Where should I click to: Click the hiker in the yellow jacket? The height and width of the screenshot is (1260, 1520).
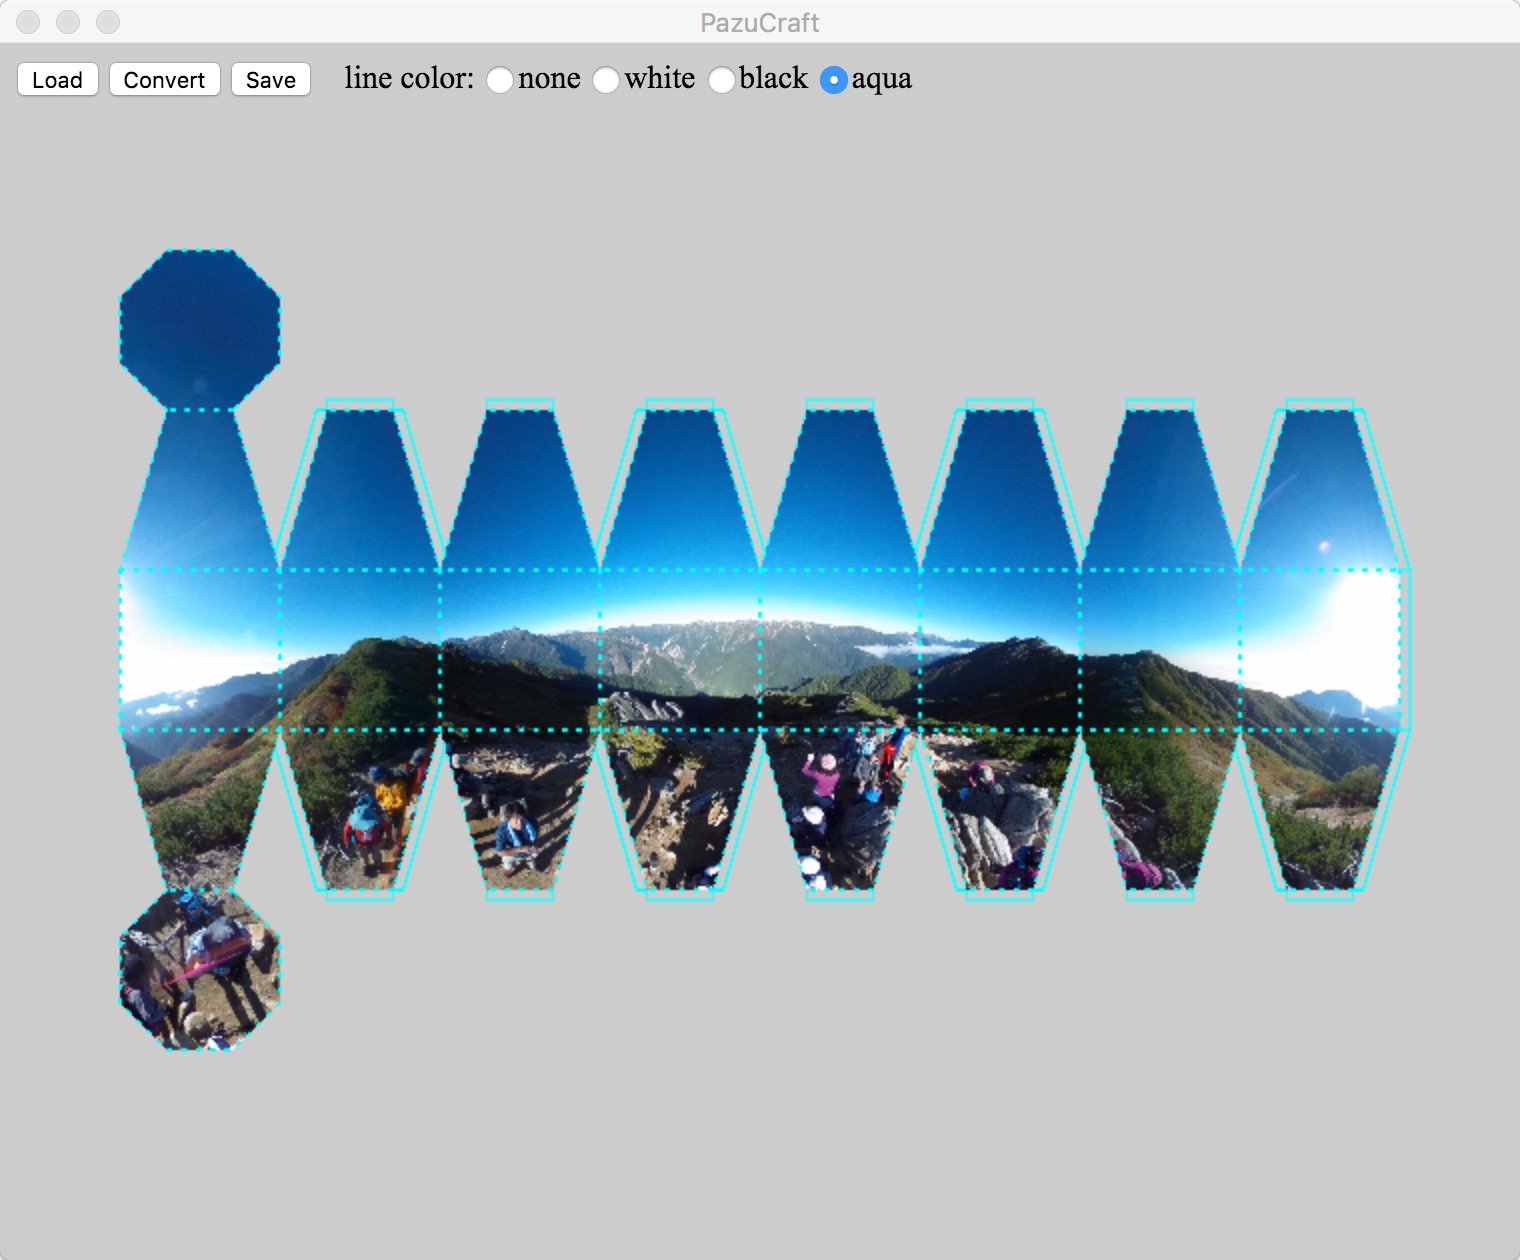pos(390,794)
